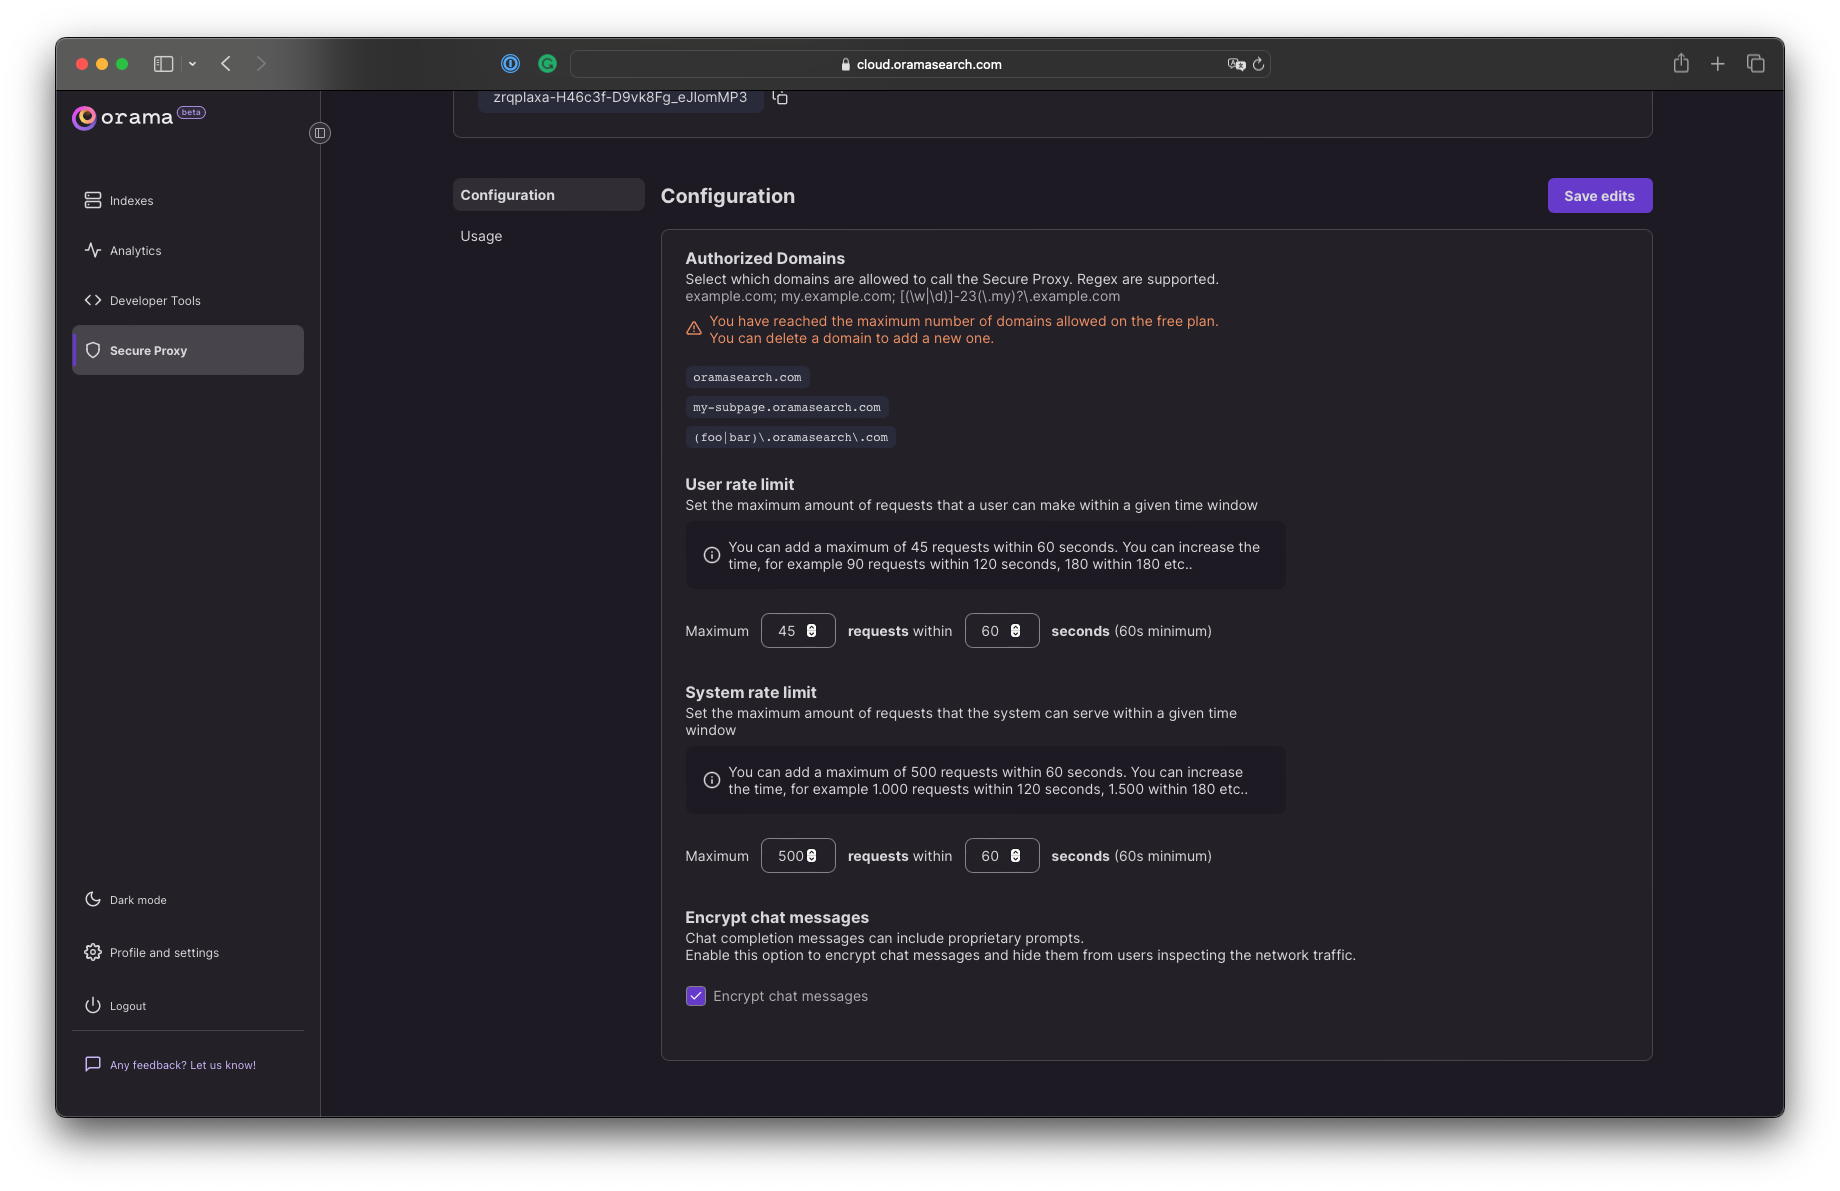1840x1191 pixels.
Task: Click the User rate limit heading
Action: pos(740,484)
